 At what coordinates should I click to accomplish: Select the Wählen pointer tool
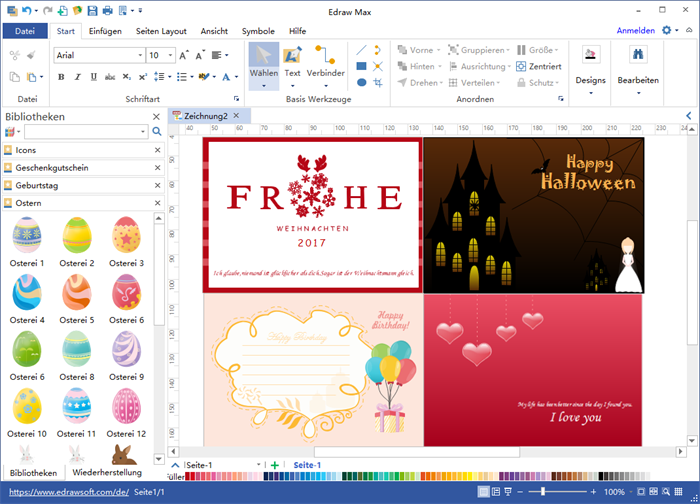[264, 61]
